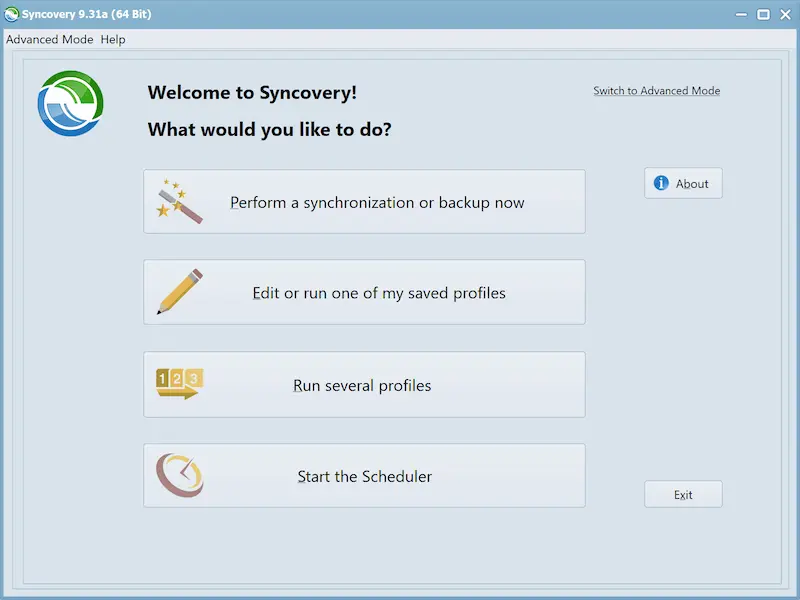Click the Switch to Advanced Mode link
This screenshot has height=600, width=800.
click(x=656, y=90)
